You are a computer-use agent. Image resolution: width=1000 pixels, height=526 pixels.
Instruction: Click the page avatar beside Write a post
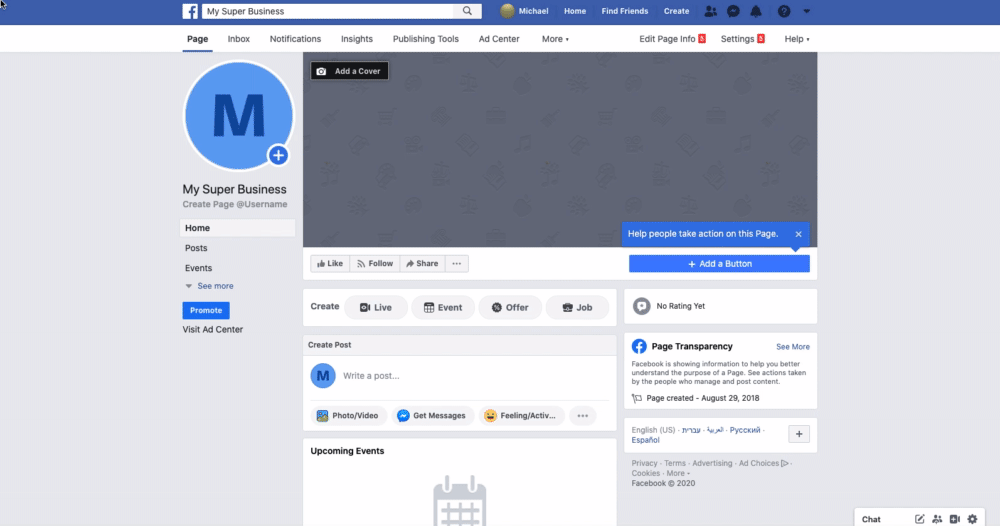[x=323, y=376]
